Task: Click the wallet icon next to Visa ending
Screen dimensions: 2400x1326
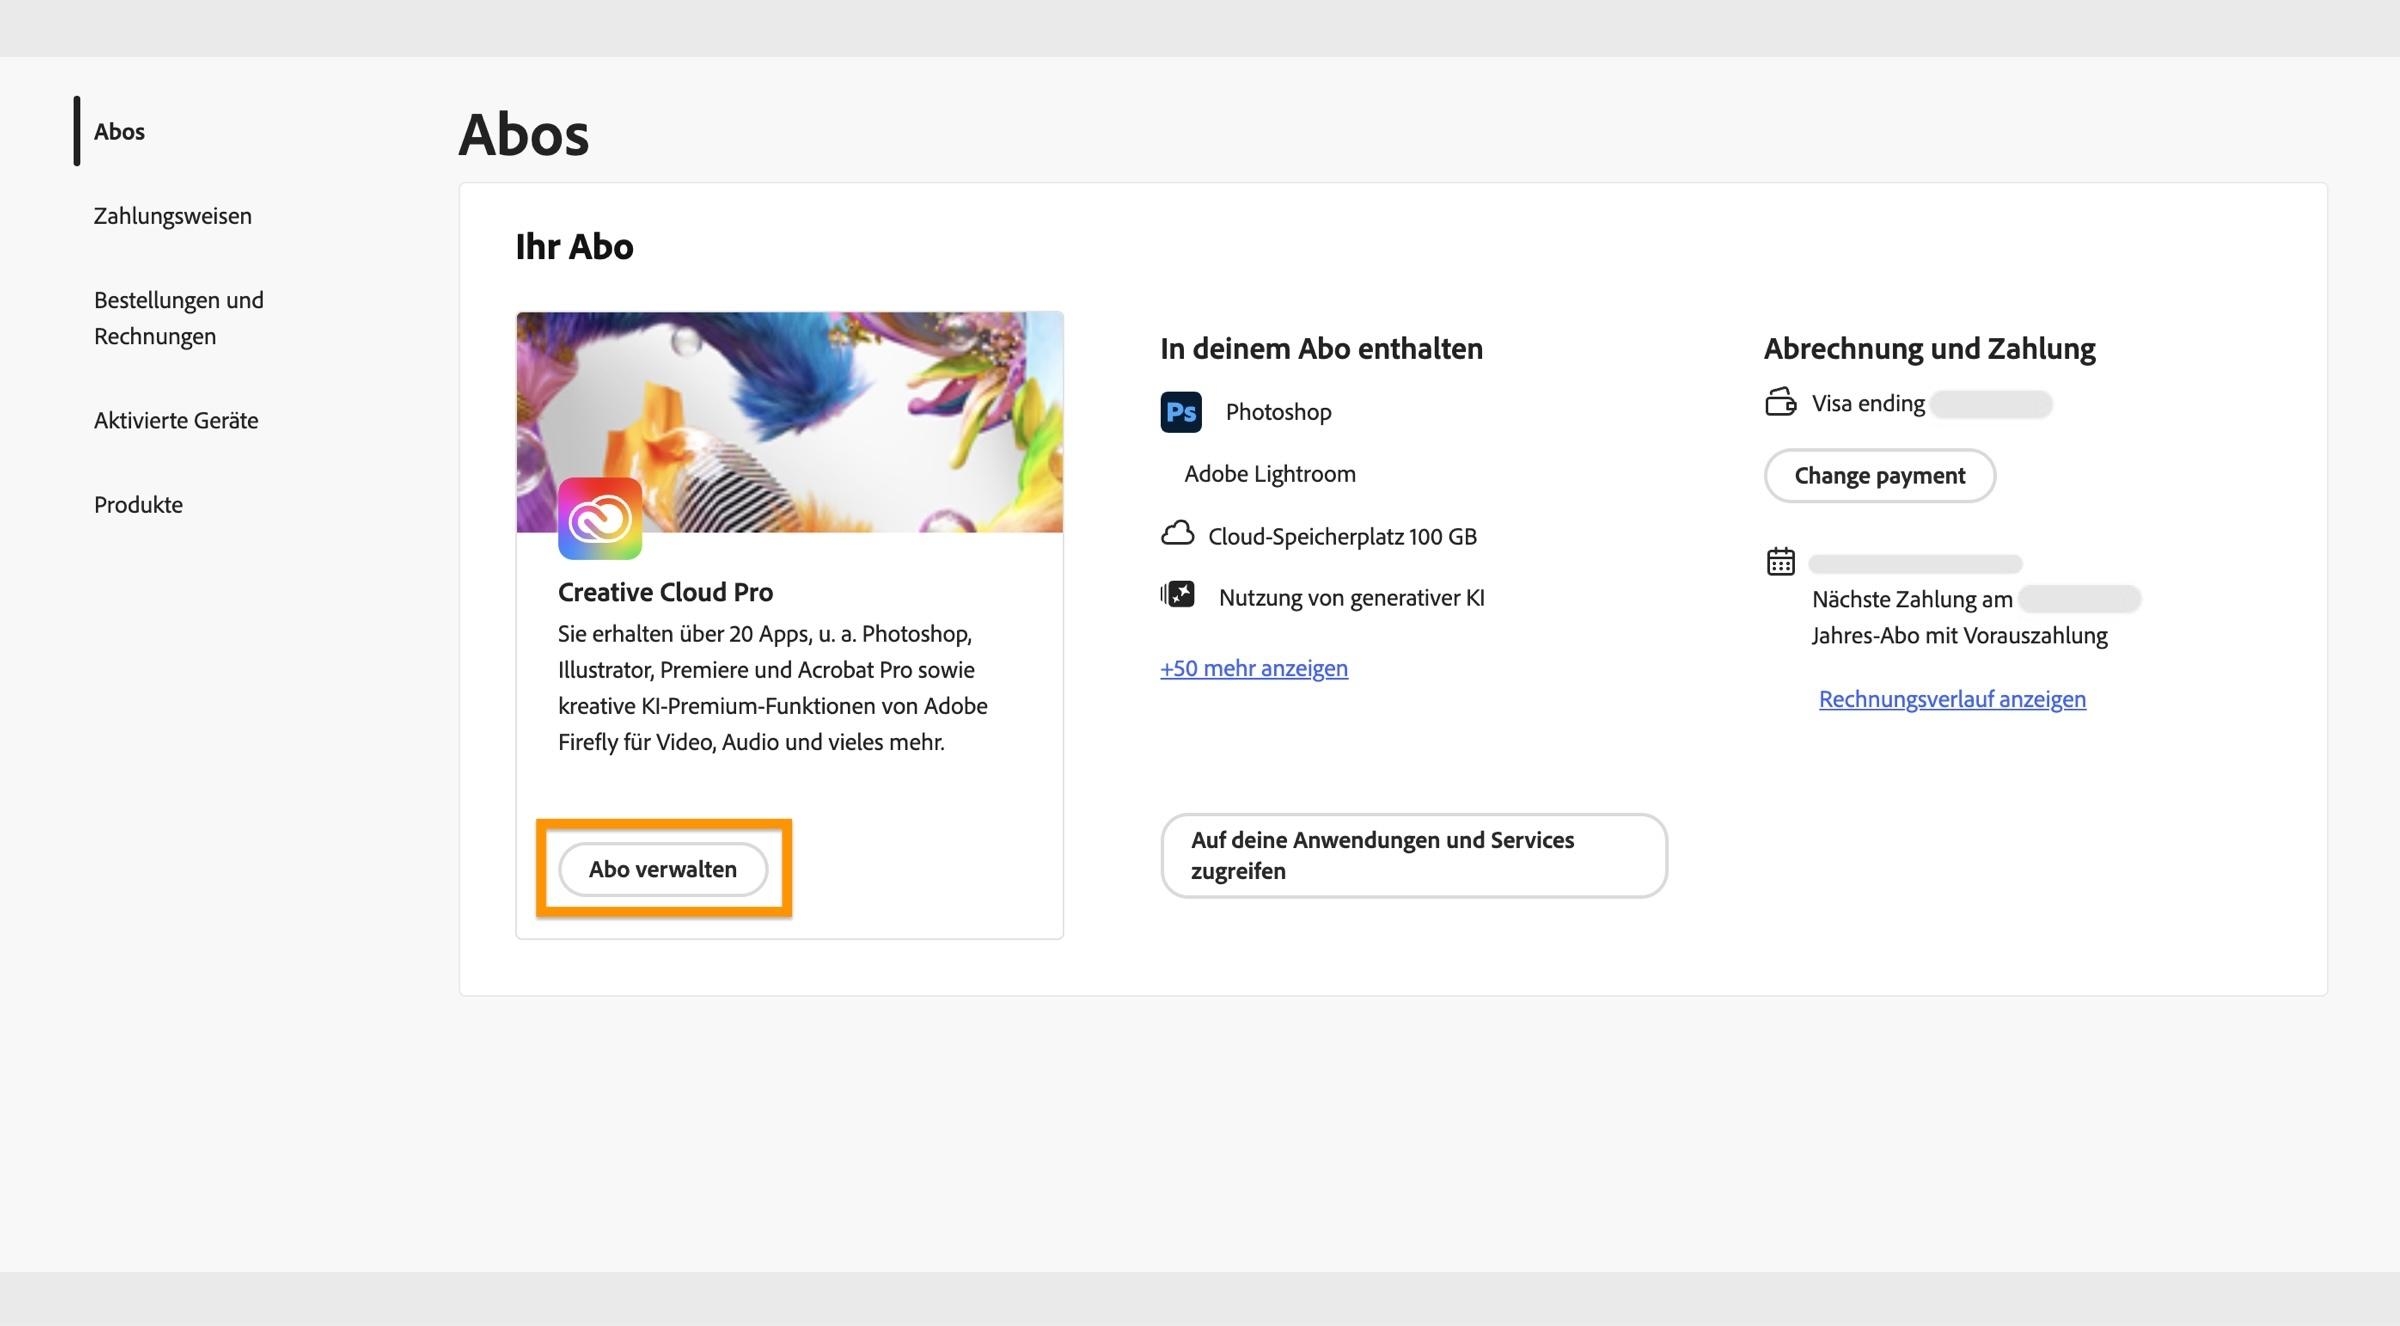Action: tap(1782, 403)
